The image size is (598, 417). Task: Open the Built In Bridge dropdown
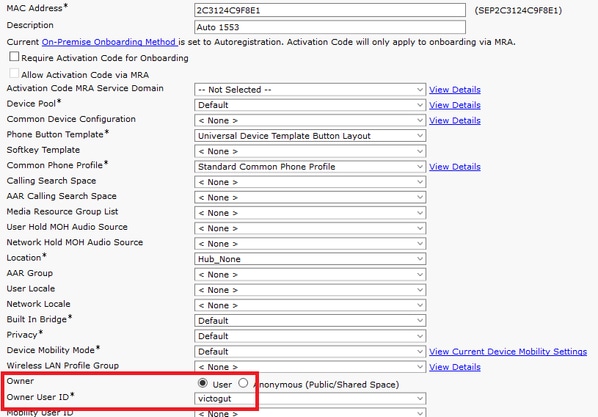[310, 321]
